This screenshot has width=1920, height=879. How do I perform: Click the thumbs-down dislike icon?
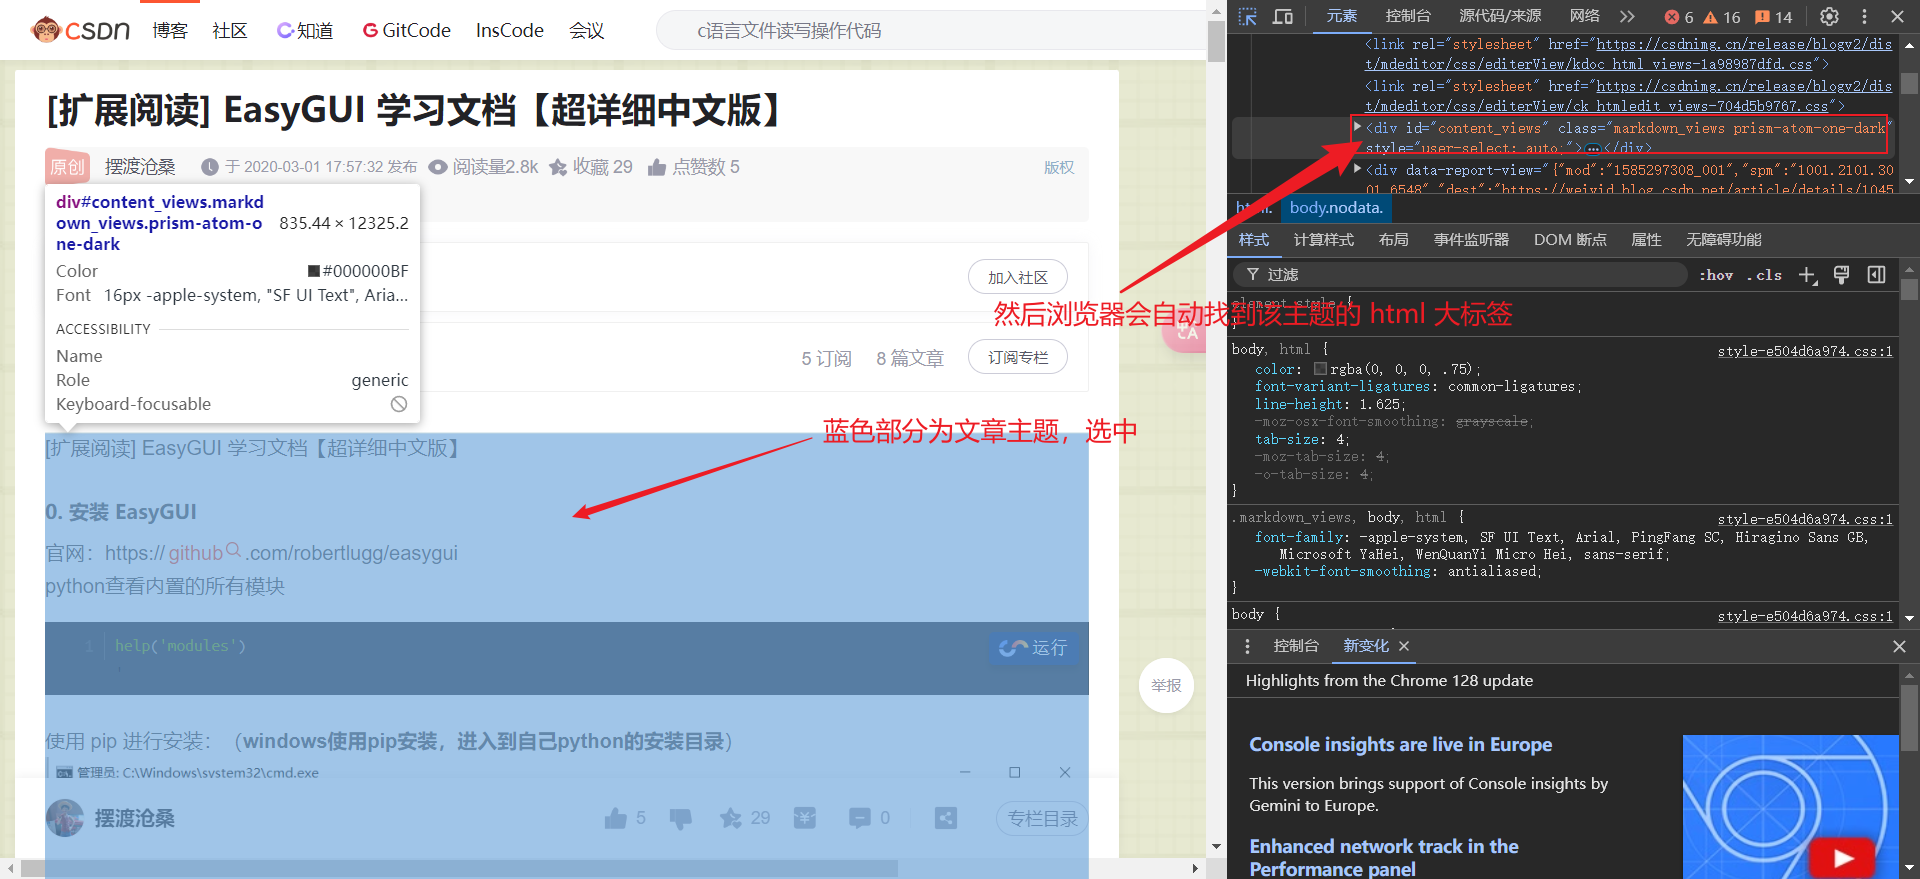tap(681, 818)
